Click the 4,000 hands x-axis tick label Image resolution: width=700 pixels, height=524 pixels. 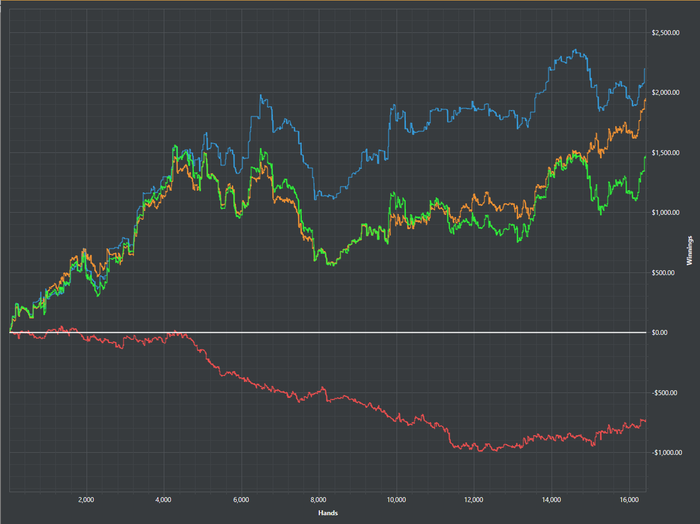coord(163,499)
